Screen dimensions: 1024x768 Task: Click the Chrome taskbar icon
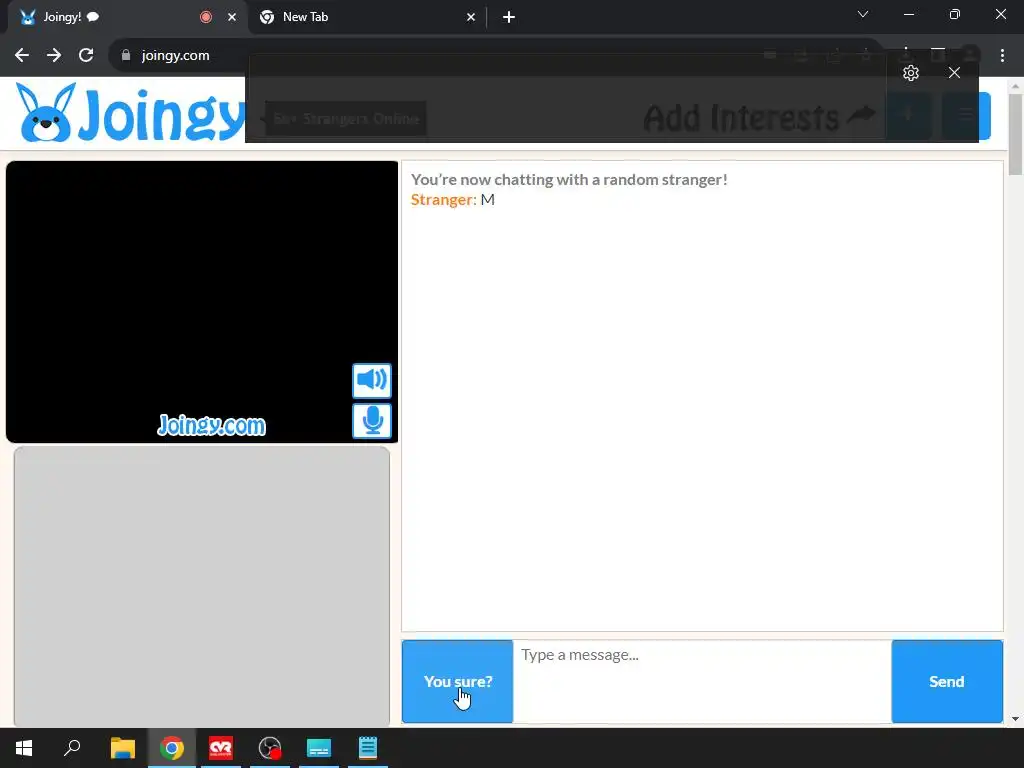pos(172,748)
